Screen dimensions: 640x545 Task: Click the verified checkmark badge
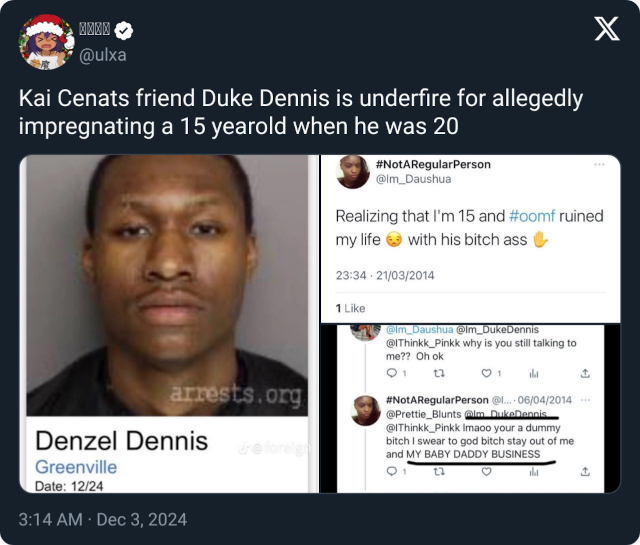(123, 31)
